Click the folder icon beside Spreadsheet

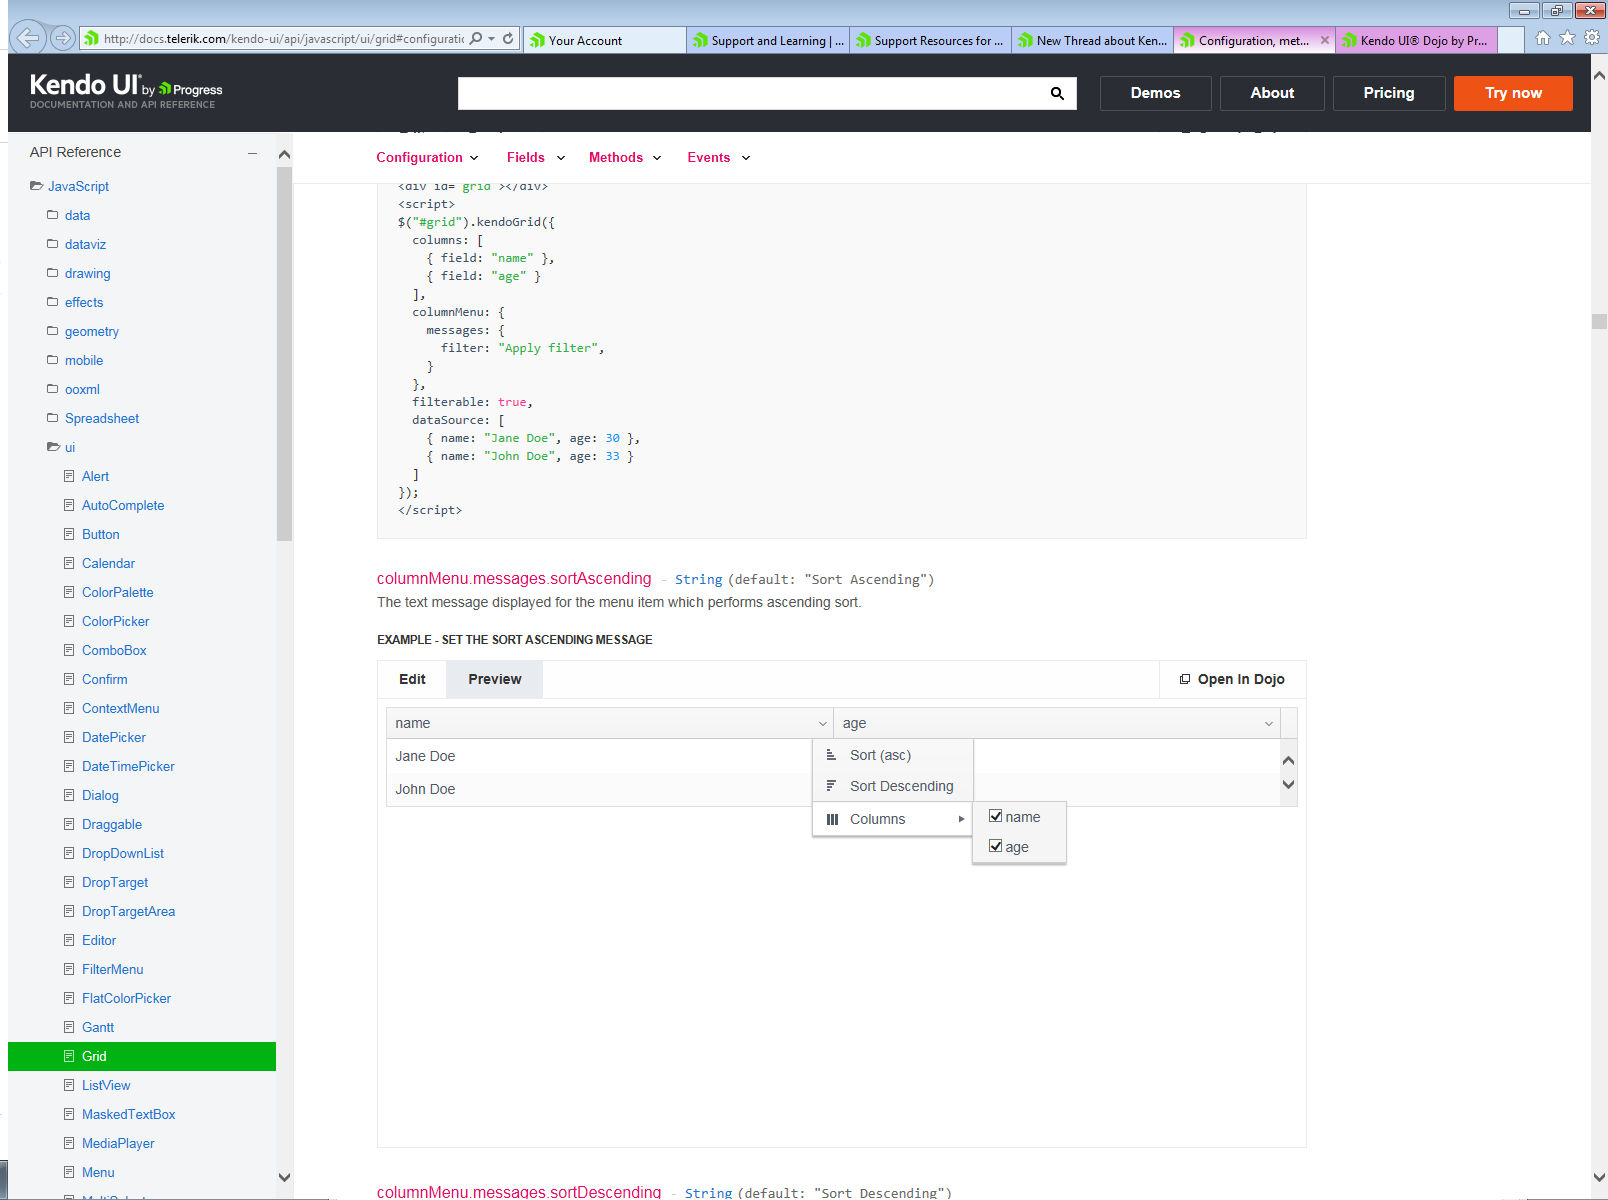tap(53, 418)
